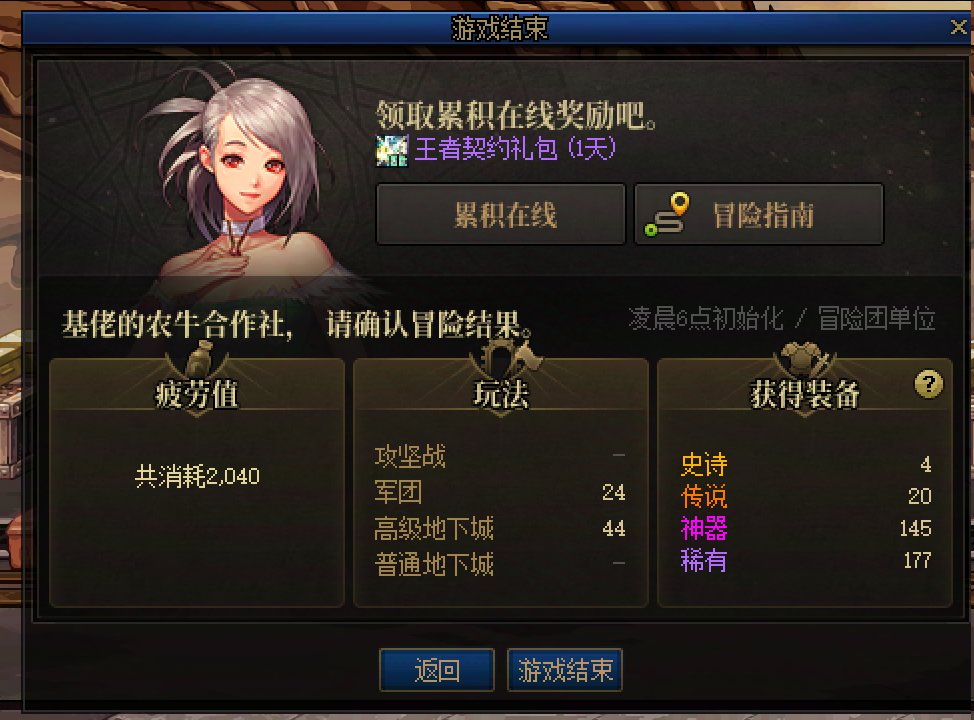Select the 史诗 equipment row
Image resolution: width=974 pixels, height=720 pixels.
coord(806,464)
